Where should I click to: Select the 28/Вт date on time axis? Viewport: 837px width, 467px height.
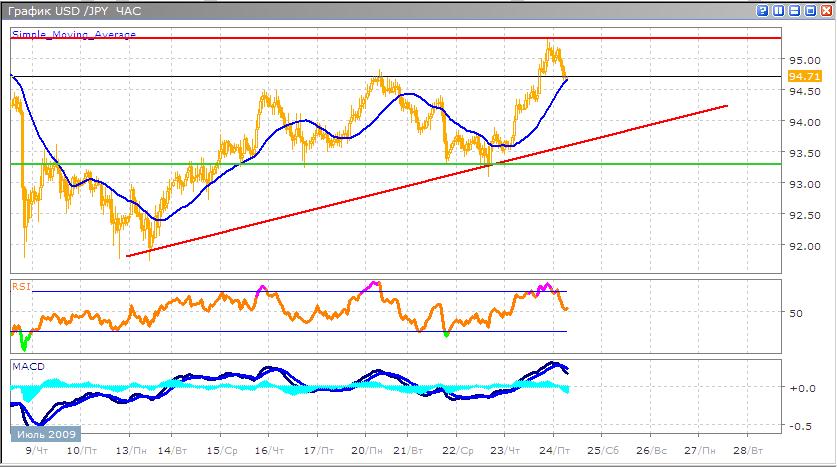751,451
